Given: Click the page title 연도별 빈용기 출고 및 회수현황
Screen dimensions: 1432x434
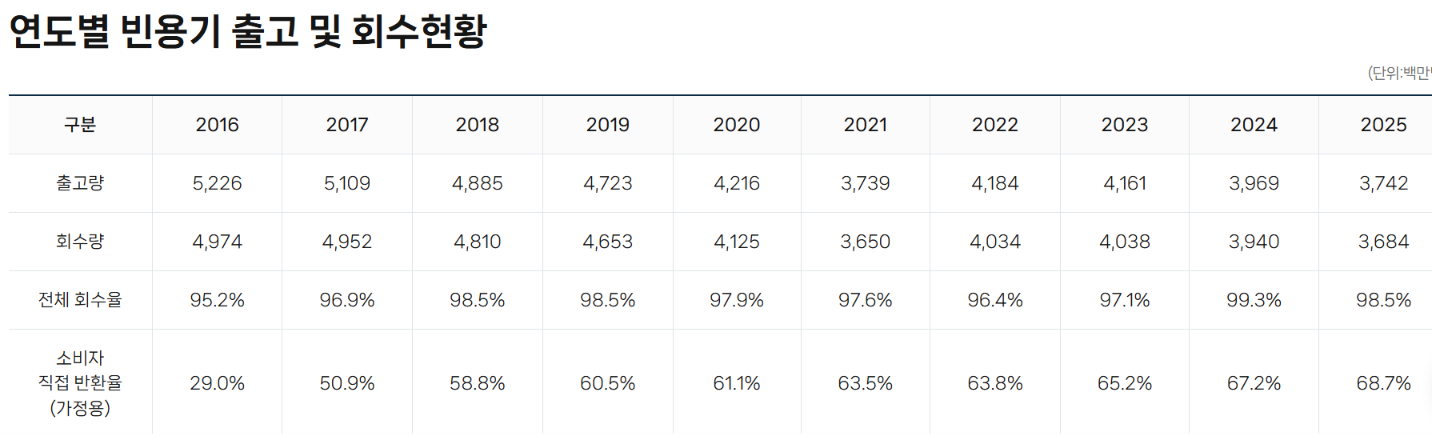Looking at the screenshot, I should pyautogui.click(x=247, y=33).
